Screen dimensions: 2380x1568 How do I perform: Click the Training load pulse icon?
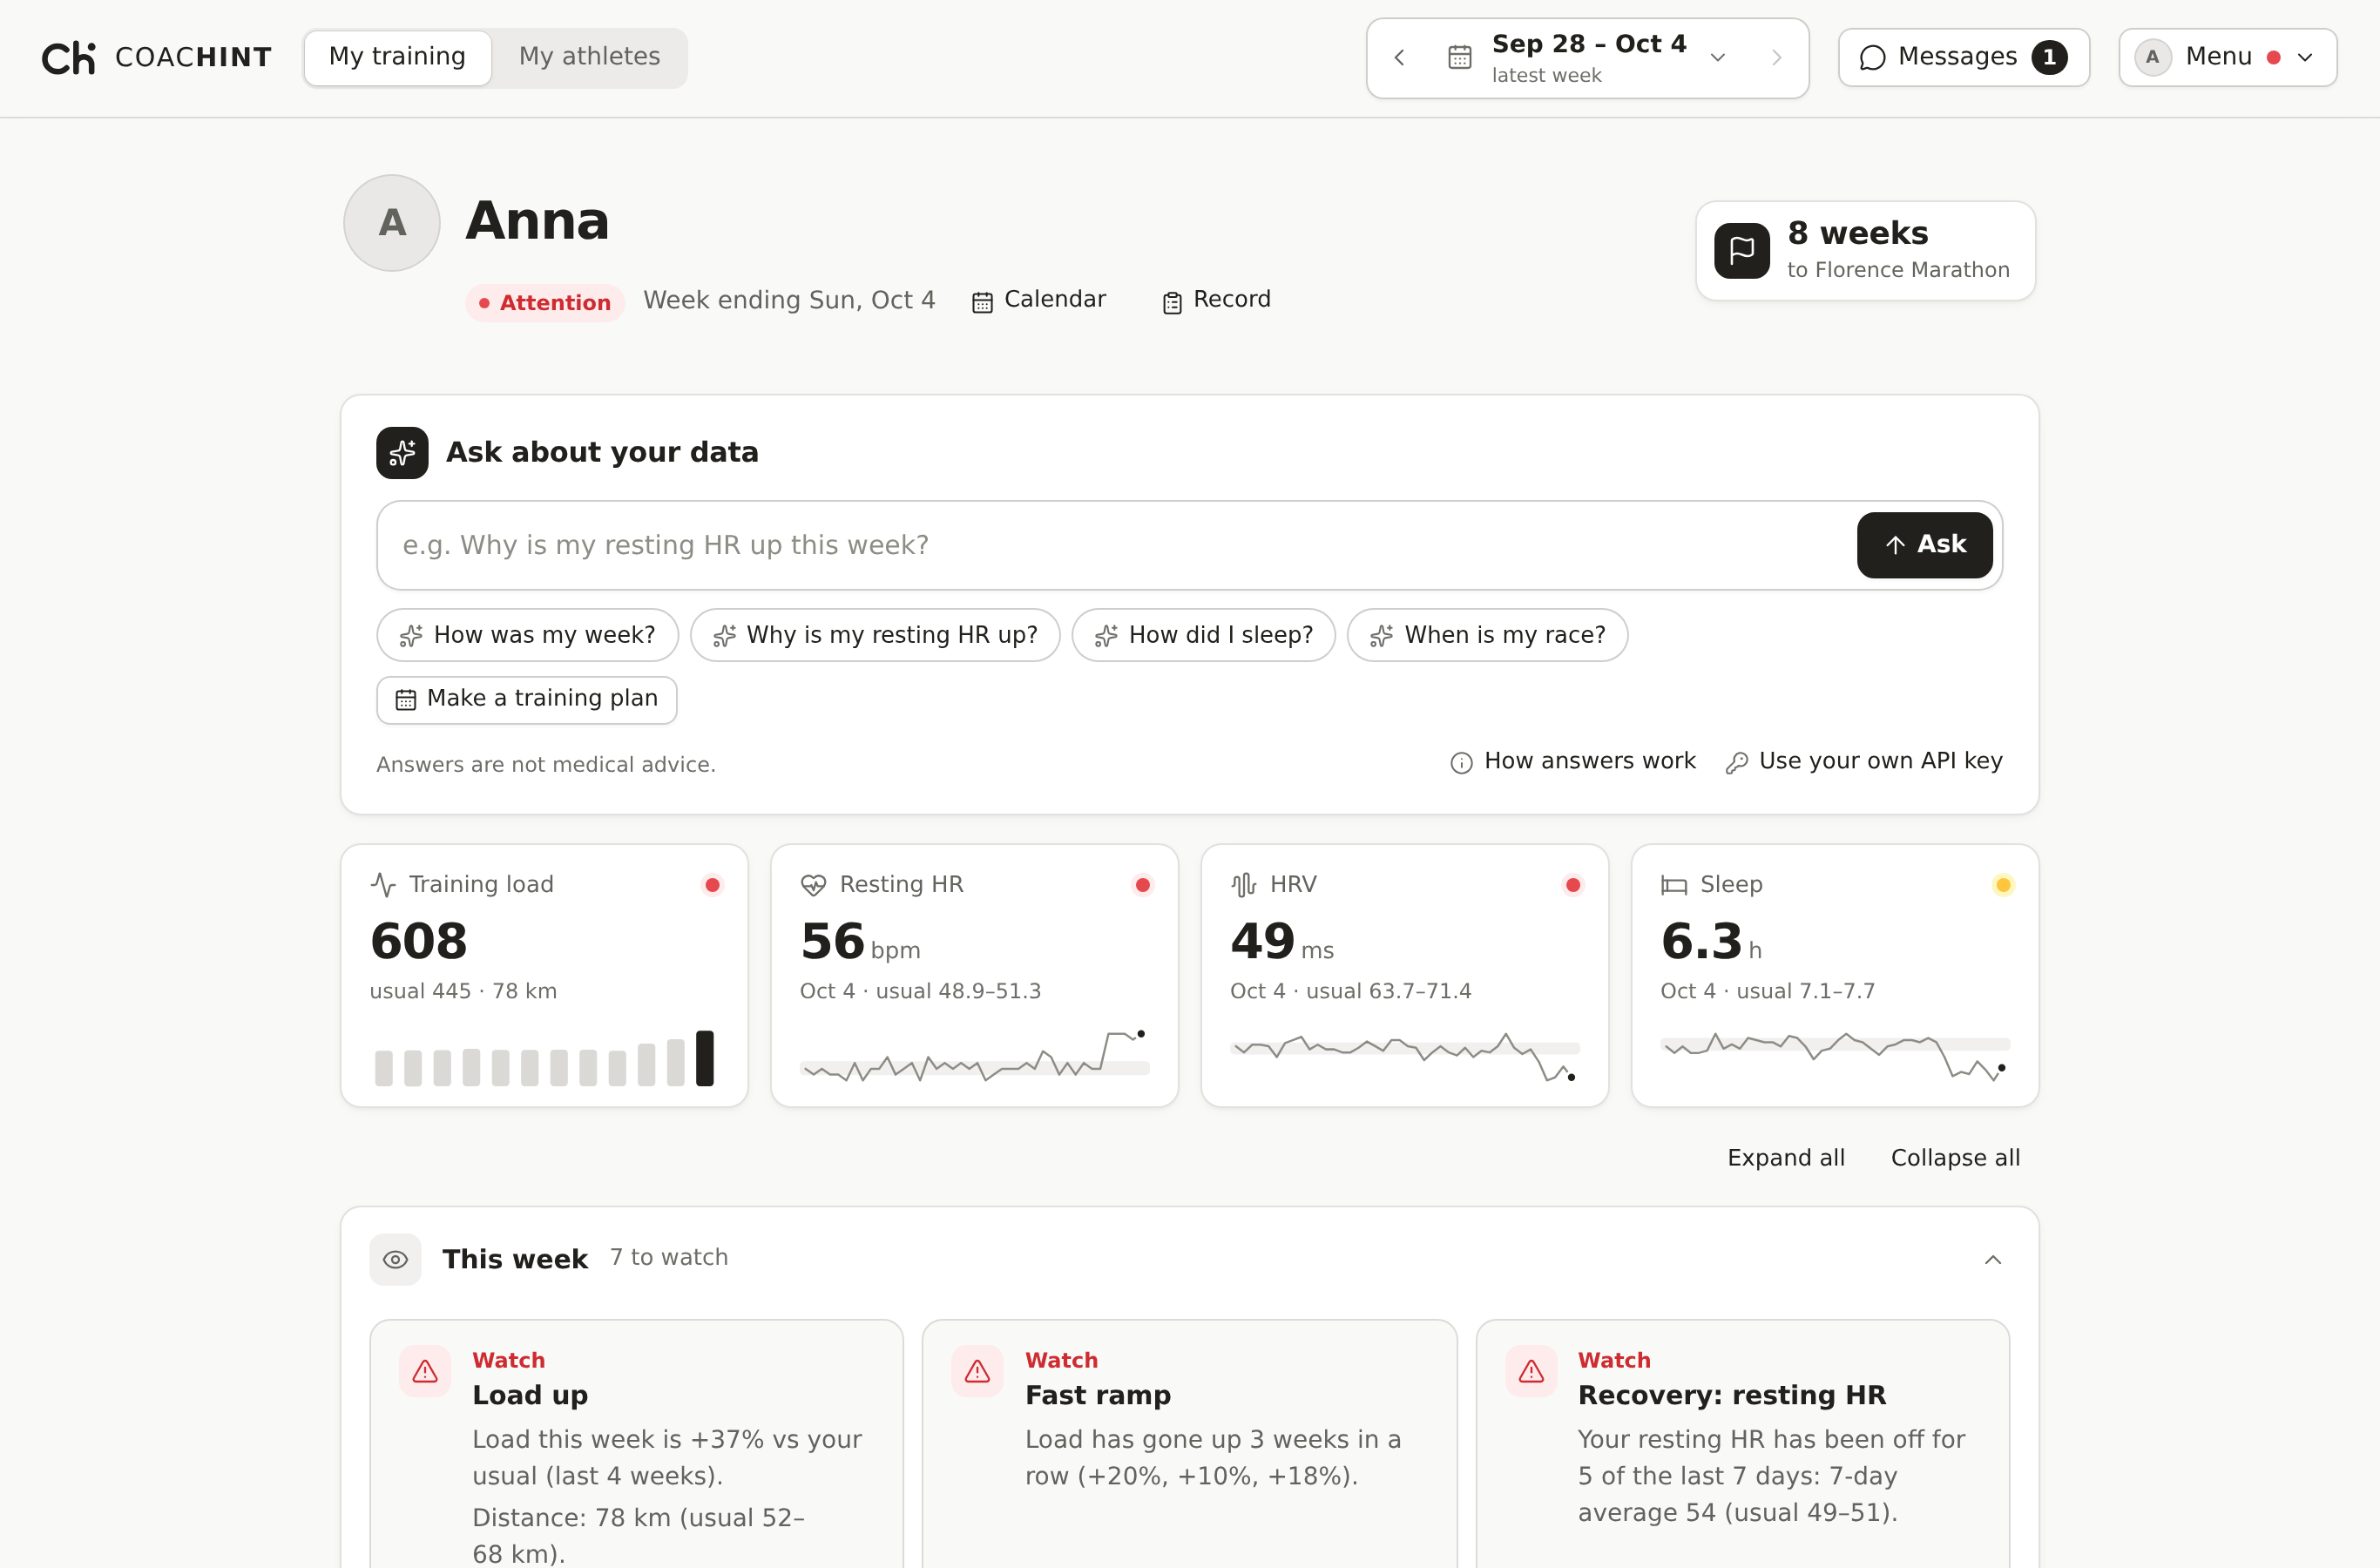[383, 884]
